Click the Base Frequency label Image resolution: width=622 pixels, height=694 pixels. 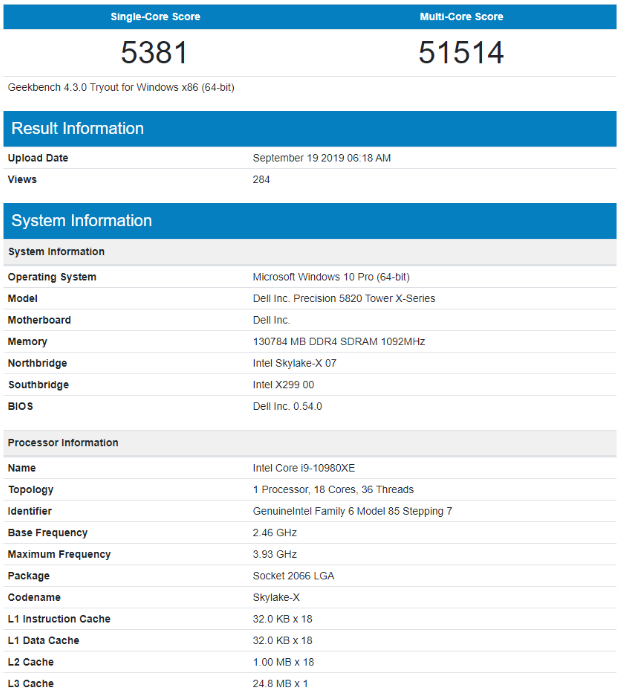tap(48, 533)
